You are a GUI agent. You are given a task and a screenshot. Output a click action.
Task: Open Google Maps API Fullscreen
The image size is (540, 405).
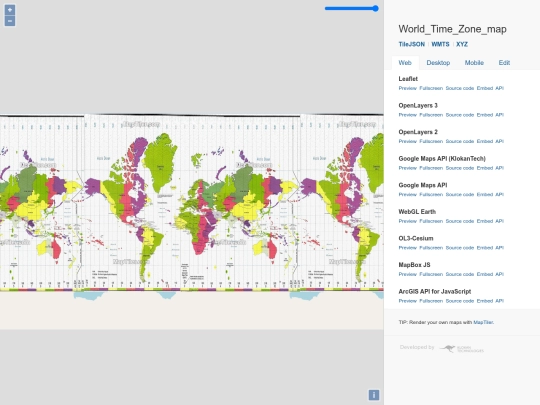click(431, 194)
